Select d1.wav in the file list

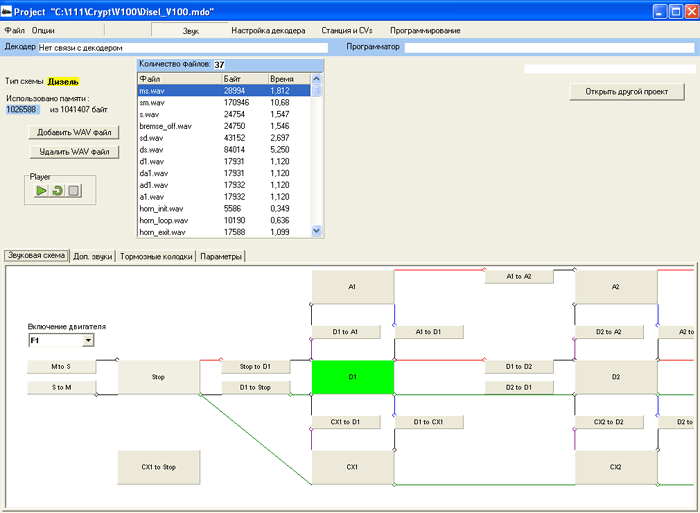coord(224,162)
